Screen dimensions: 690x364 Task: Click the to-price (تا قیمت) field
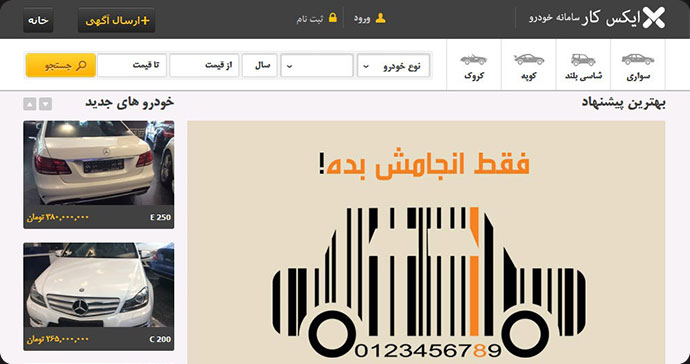[132, 66]
